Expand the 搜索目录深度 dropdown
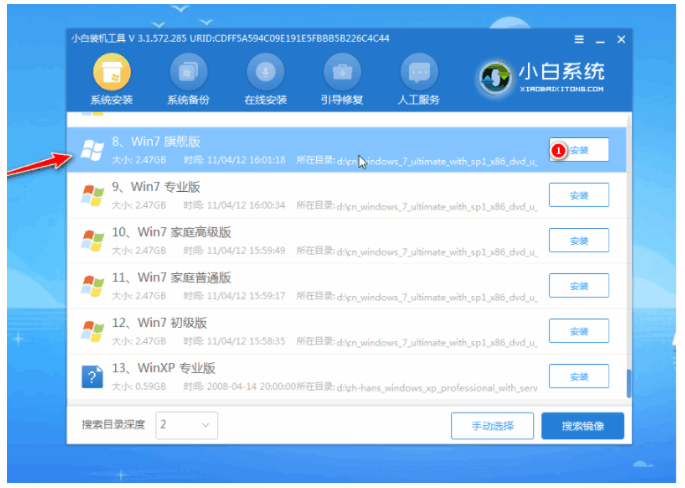 (187, 425)
